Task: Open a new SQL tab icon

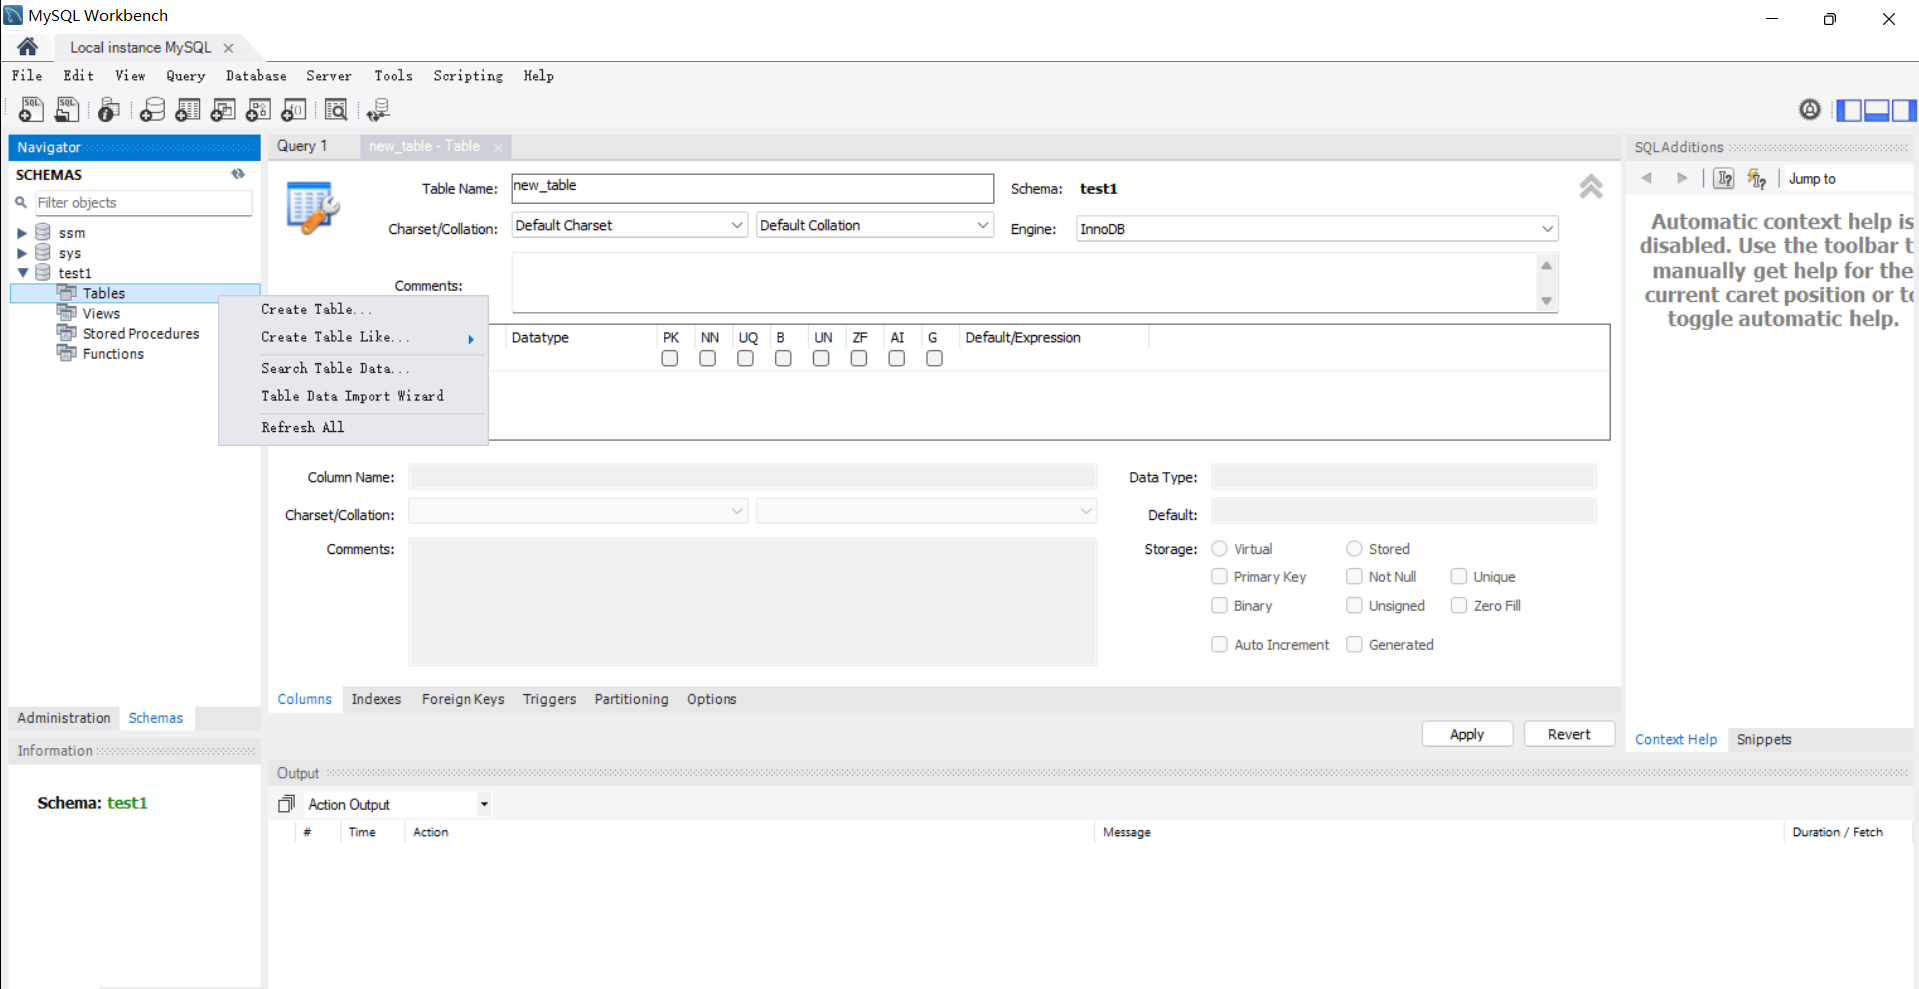Action: 31,109
